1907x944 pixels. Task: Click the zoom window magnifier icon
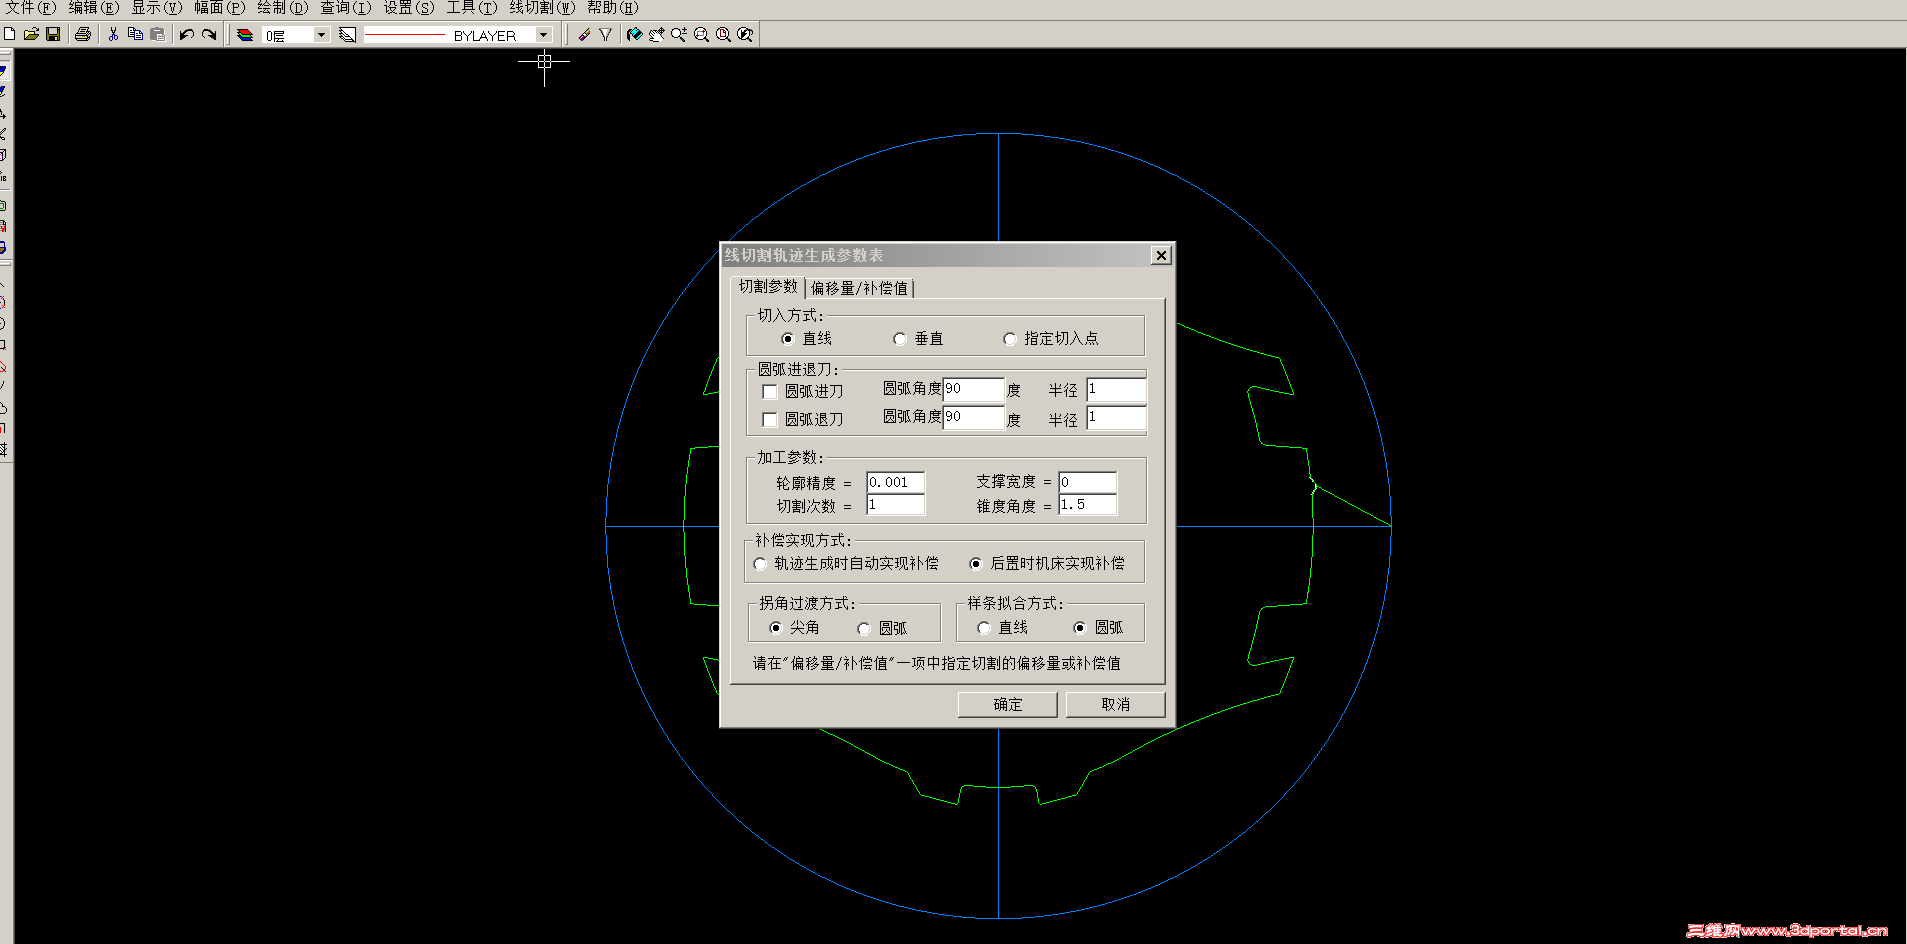(701, 34)
